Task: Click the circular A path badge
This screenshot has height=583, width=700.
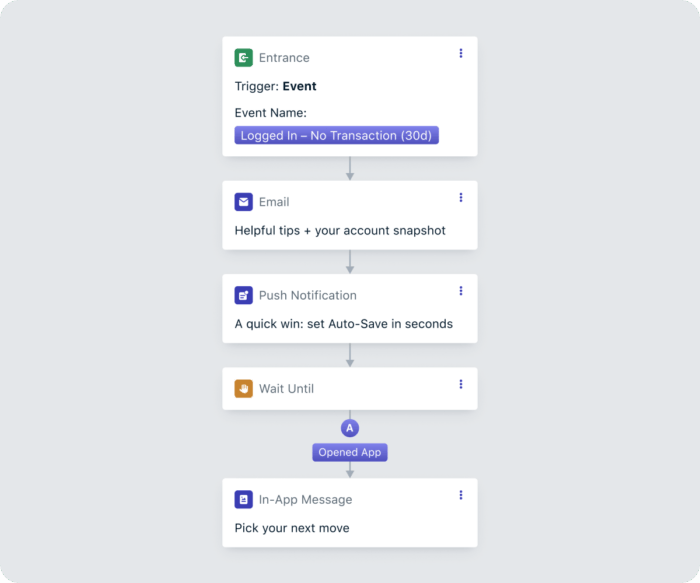Action: click(350, 428)
